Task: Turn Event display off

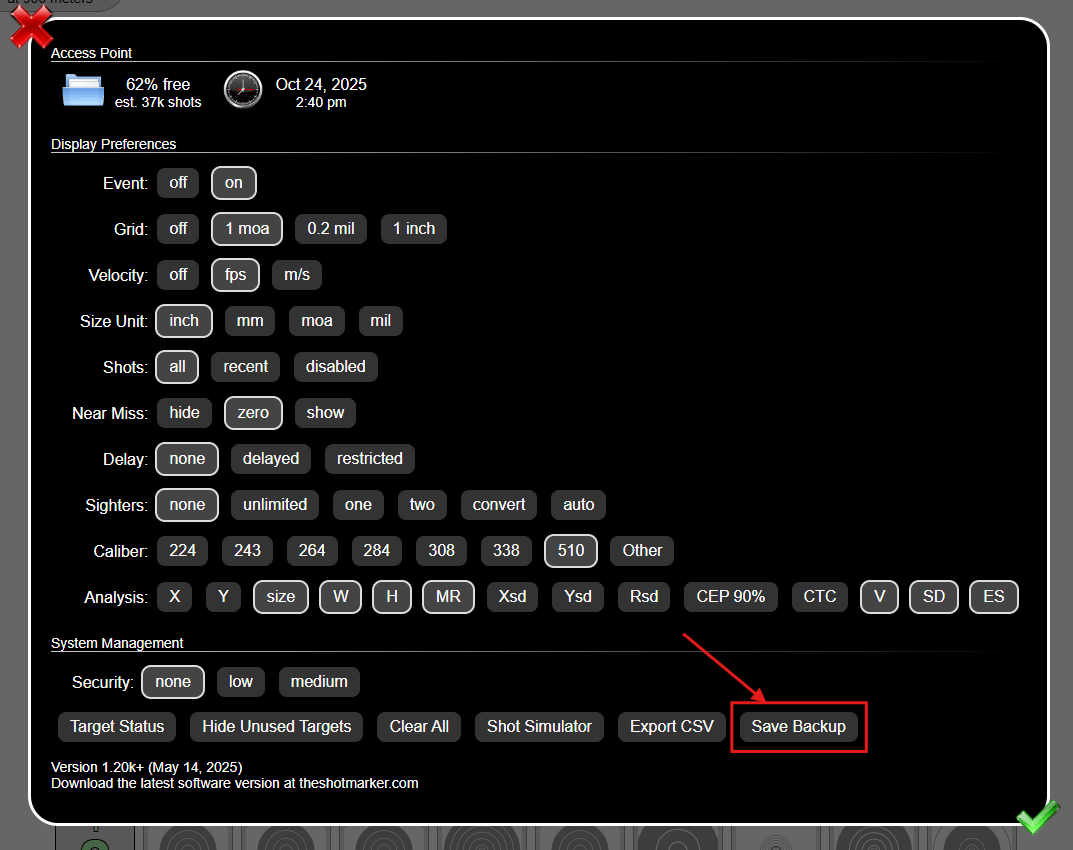Action: coord(178,183)
